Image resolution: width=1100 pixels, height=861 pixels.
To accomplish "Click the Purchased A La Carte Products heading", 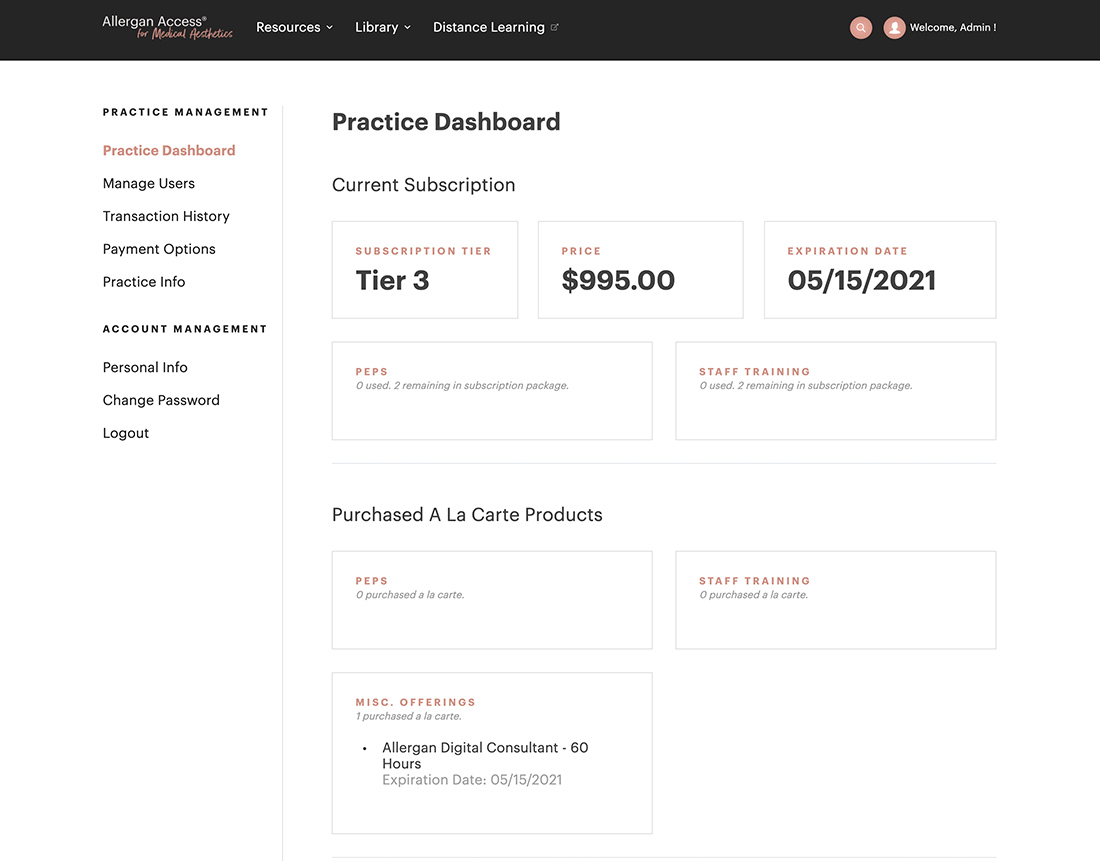I will tap(467, 514).
